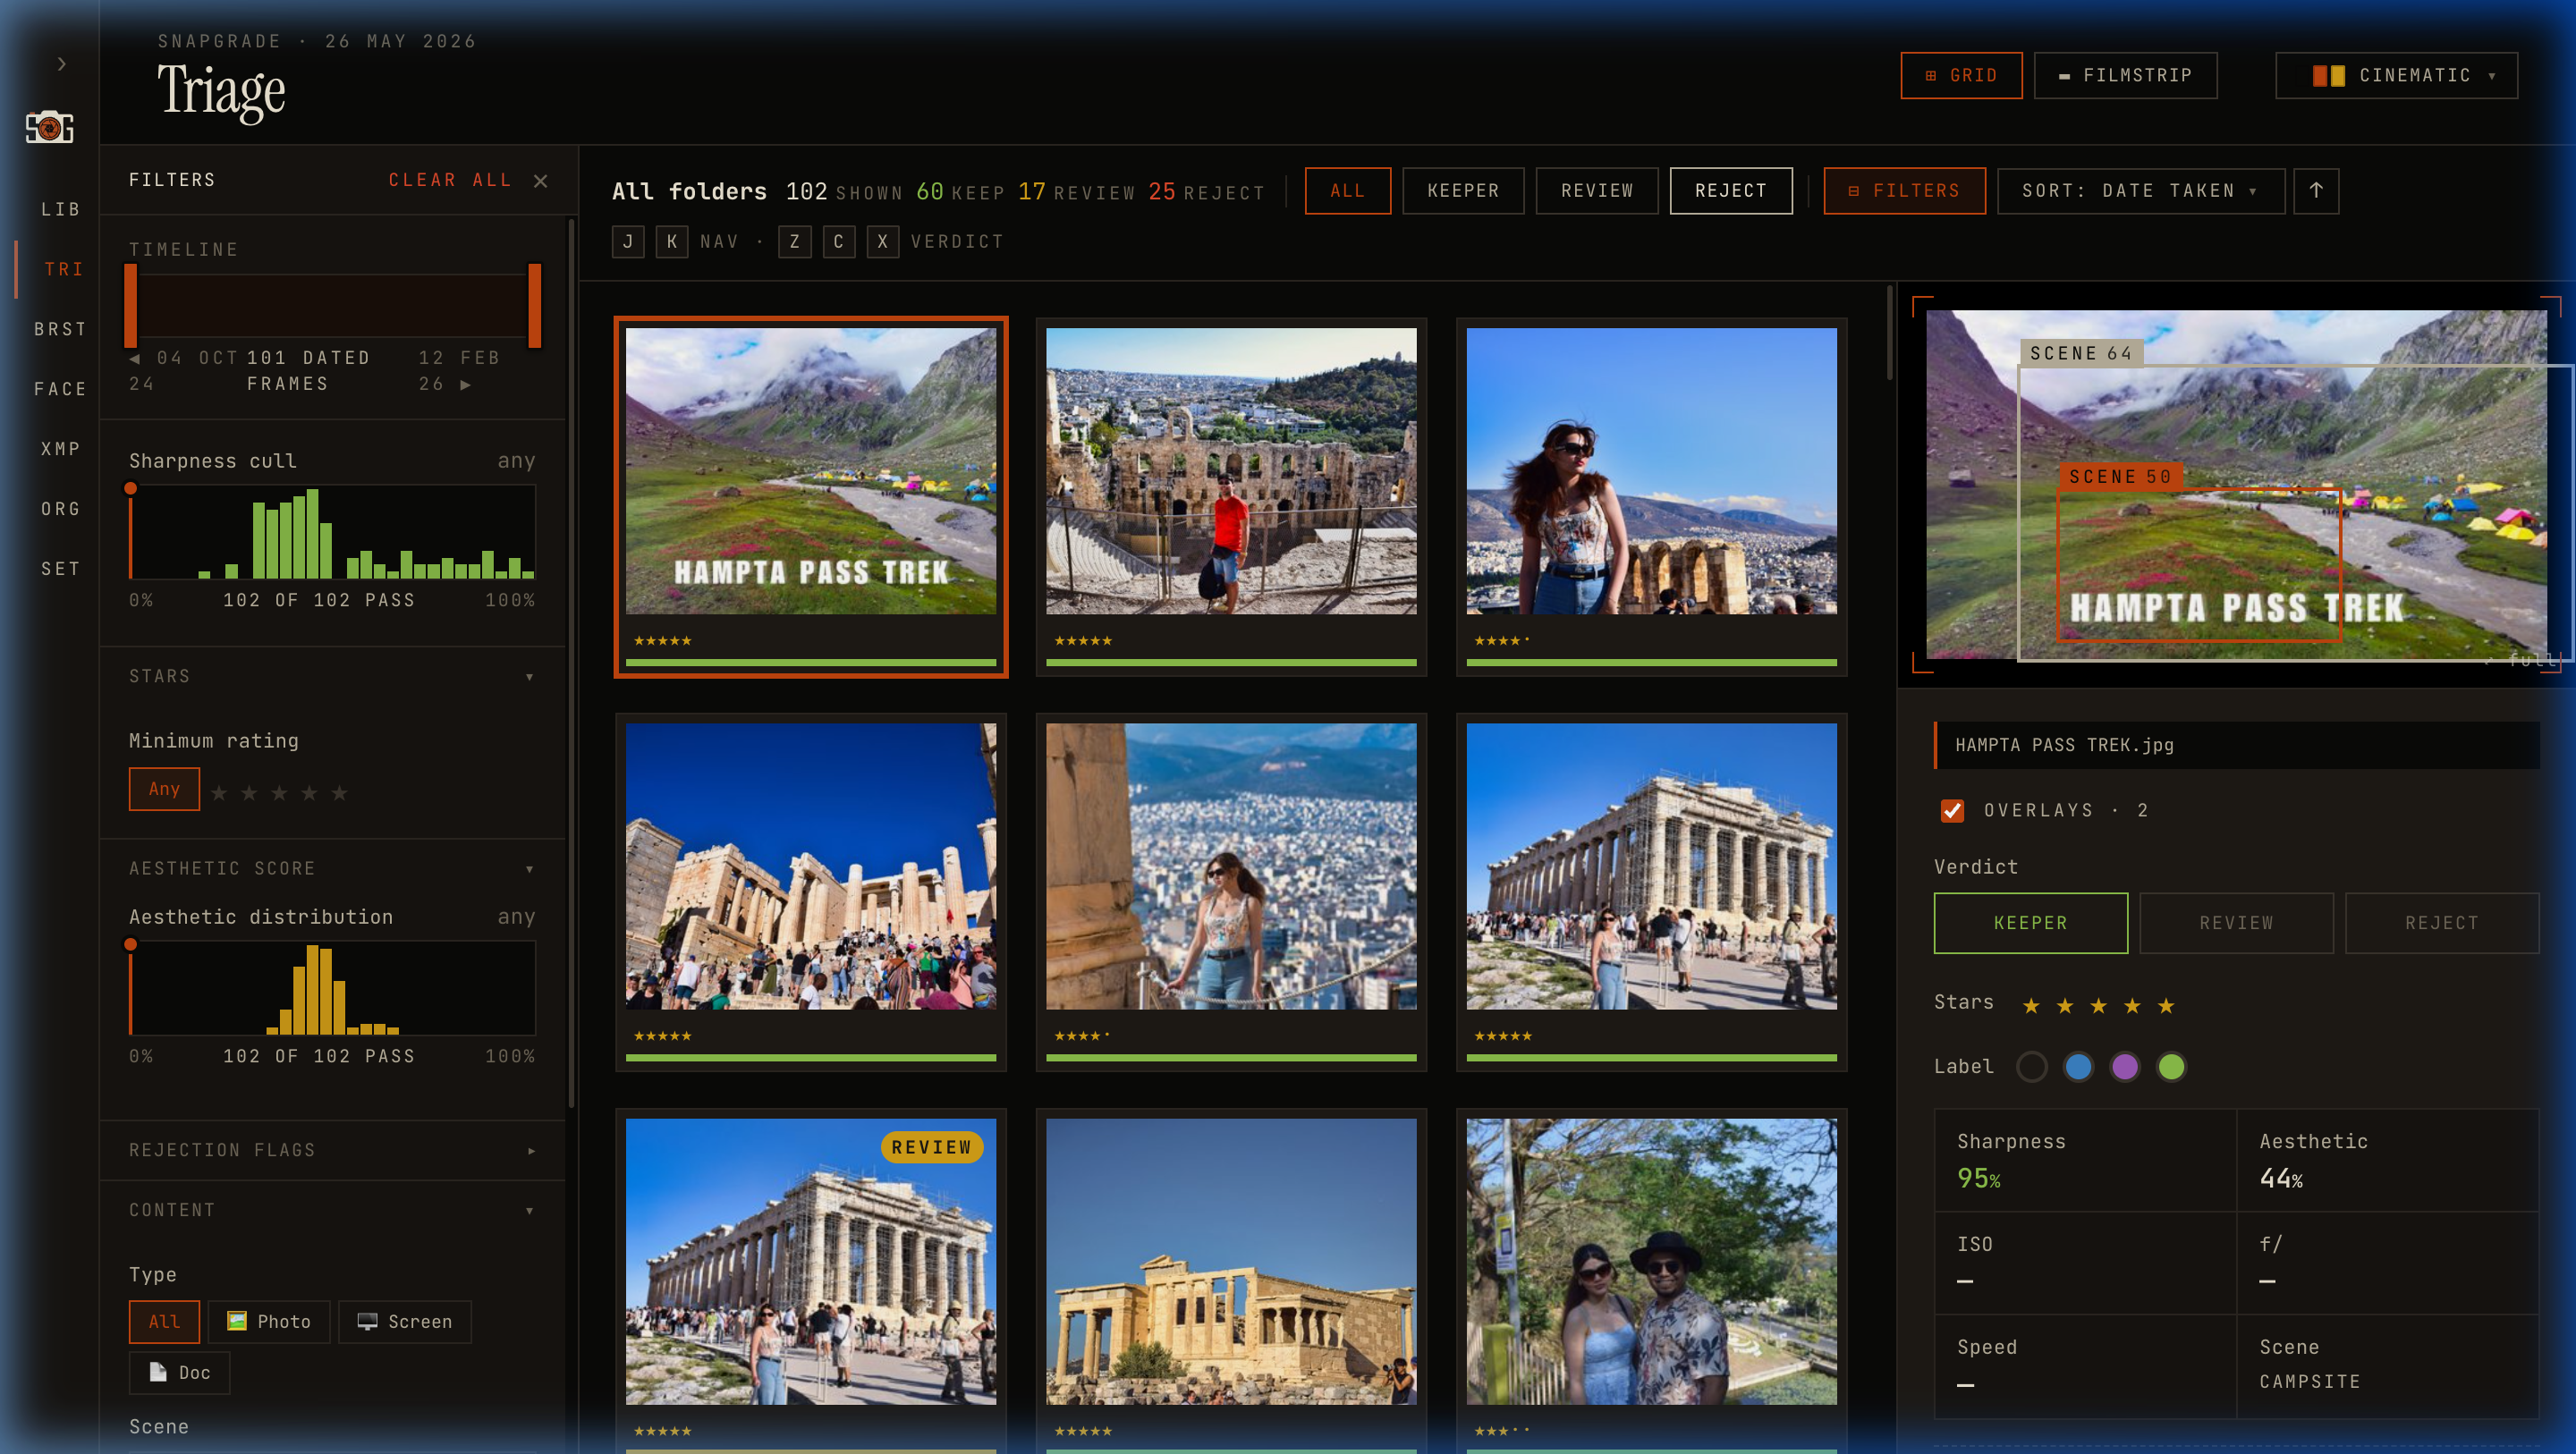Image resolution: width=2576 pixels, height=1454 pixels.
Task: Click the K nav key hint
Action: [672, 242]
